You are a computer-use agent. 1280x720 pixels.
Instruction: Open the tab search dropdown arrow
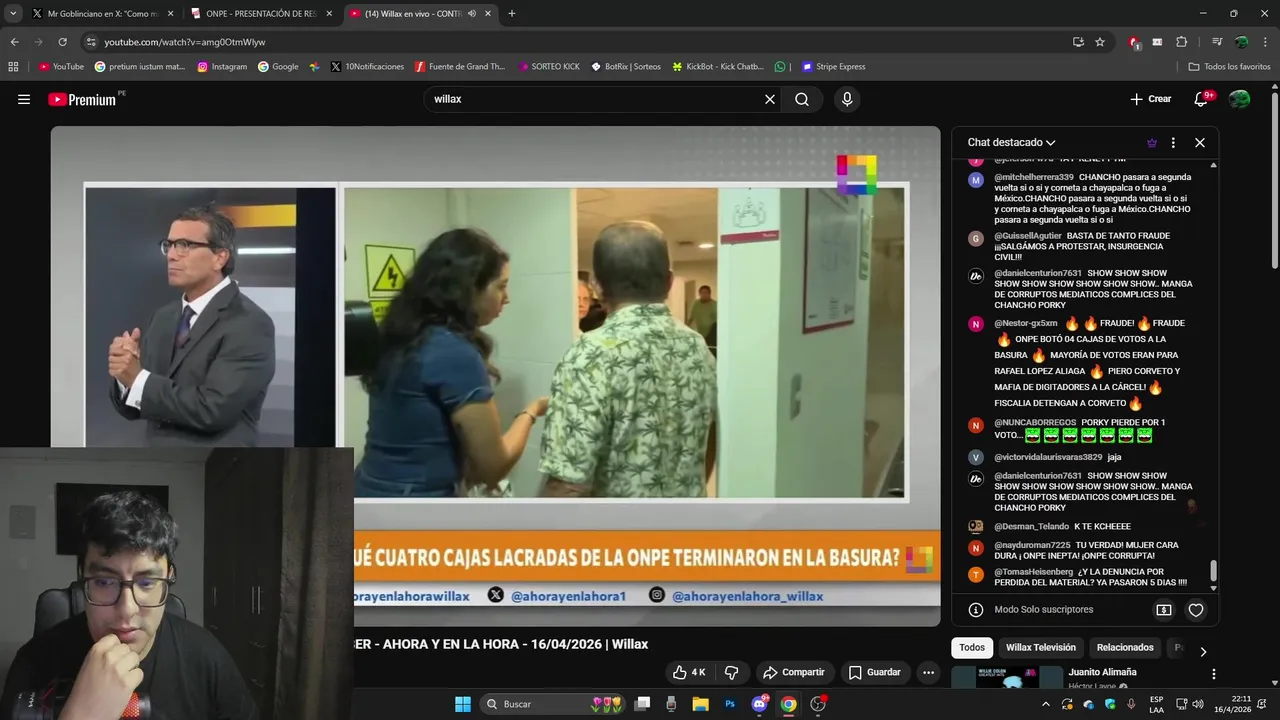(13, 14)
